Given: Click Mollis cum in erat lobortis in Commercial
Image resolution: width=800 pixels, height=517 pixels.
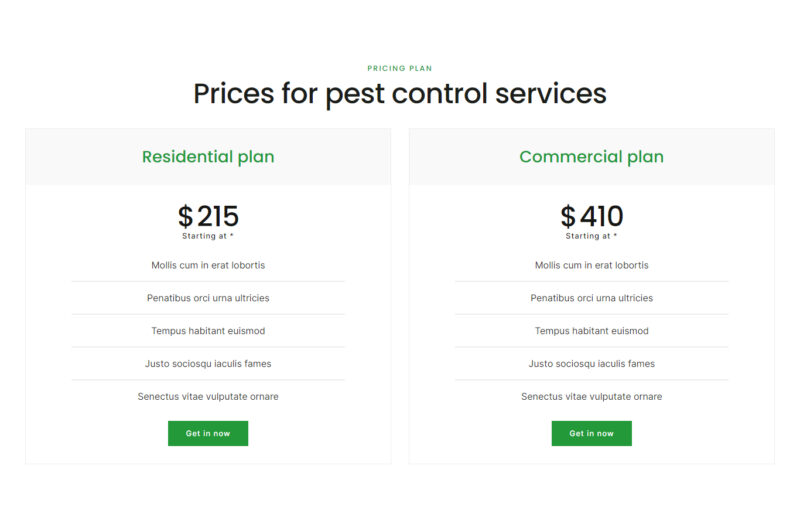Looking at the screenshot, I should click(591, 265).
